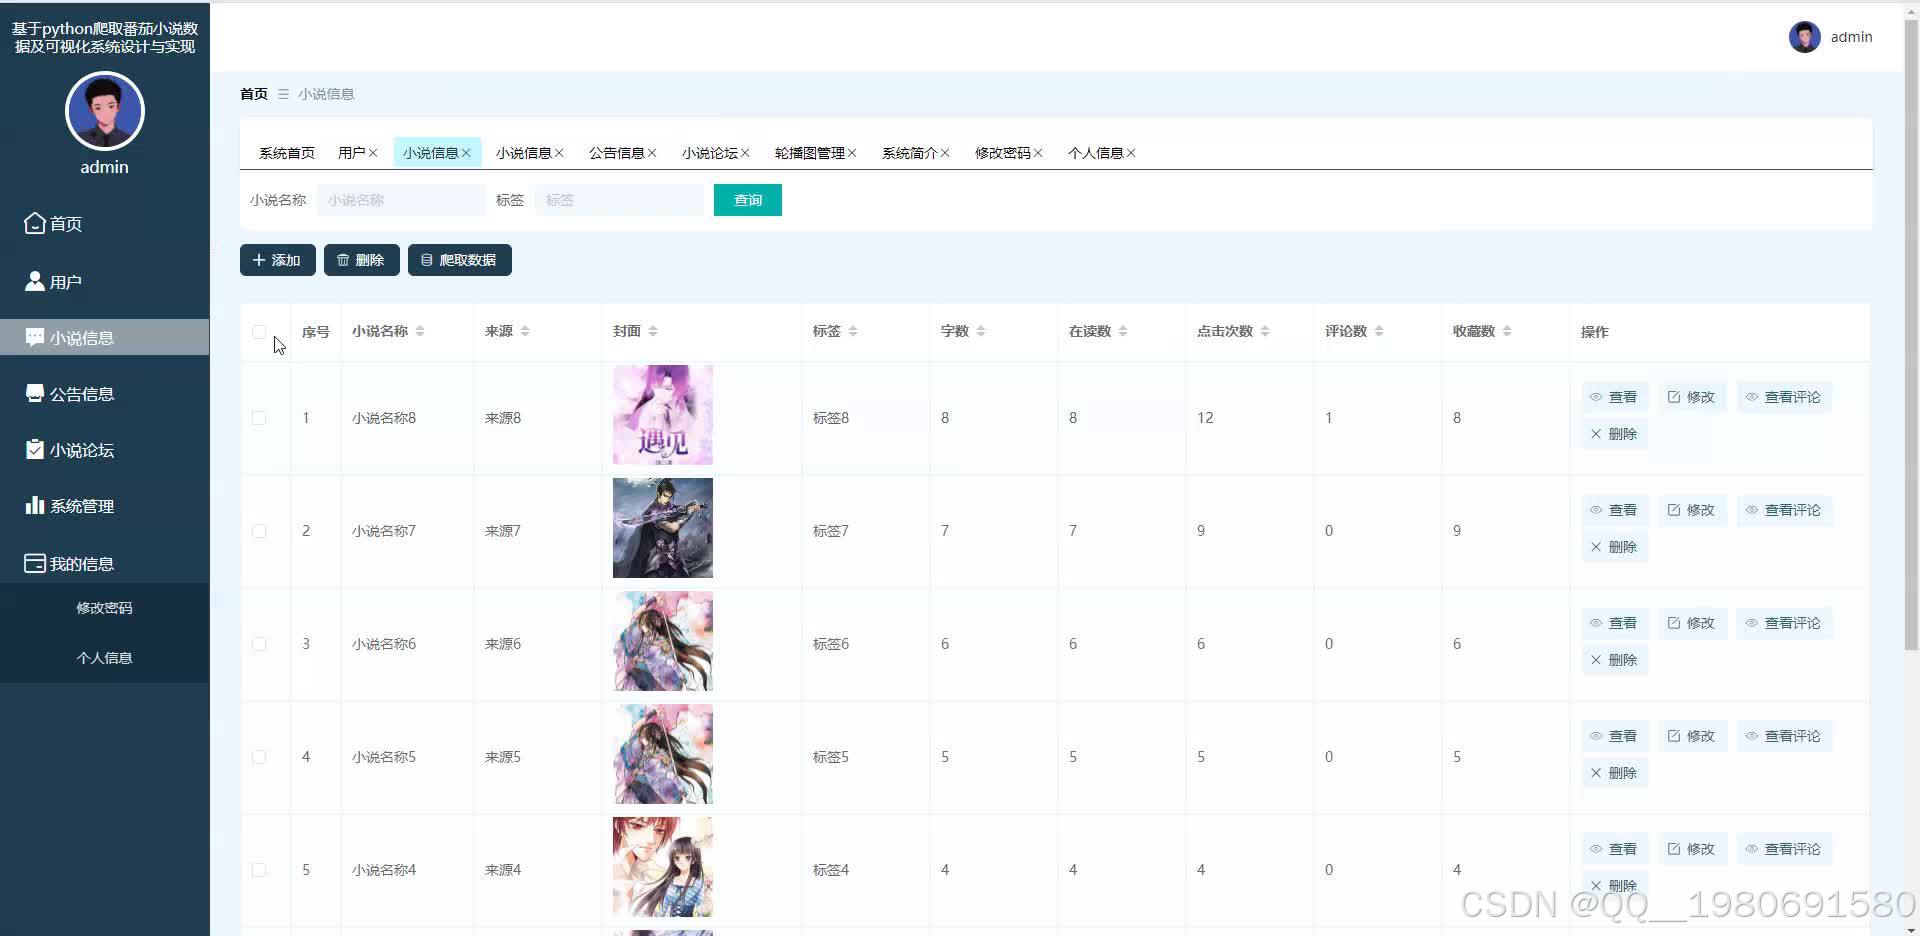Open 公告信息 via its sidebar icon
Viewport: 1920px width, 936px height.
click(x=33, y=393)
